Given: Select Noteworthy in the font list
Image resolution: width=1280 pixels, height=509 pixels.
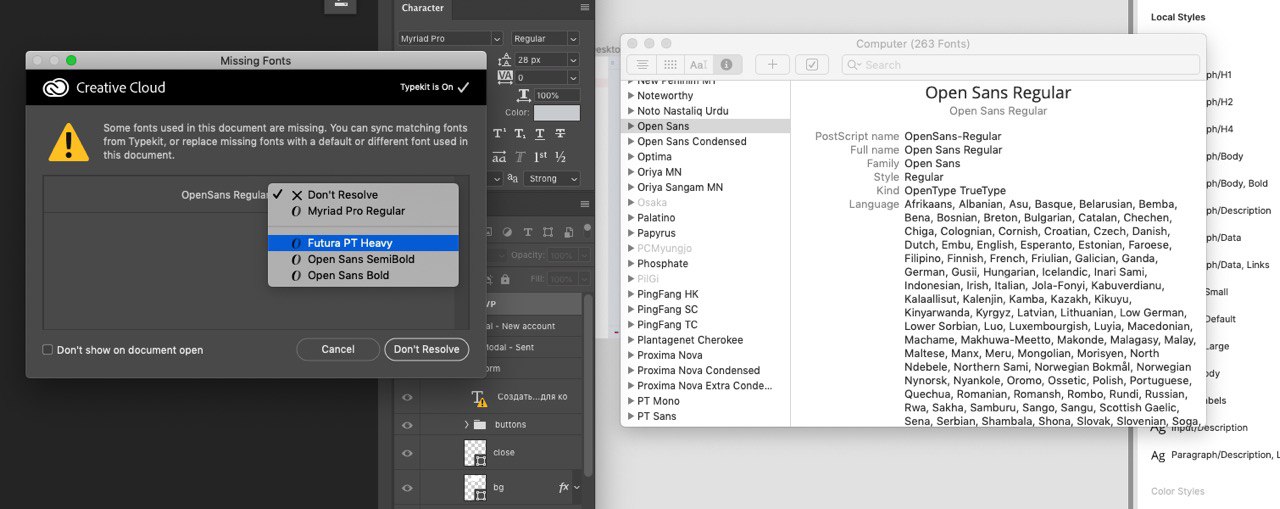Looking at the screenshot, I should coord(665,96).
